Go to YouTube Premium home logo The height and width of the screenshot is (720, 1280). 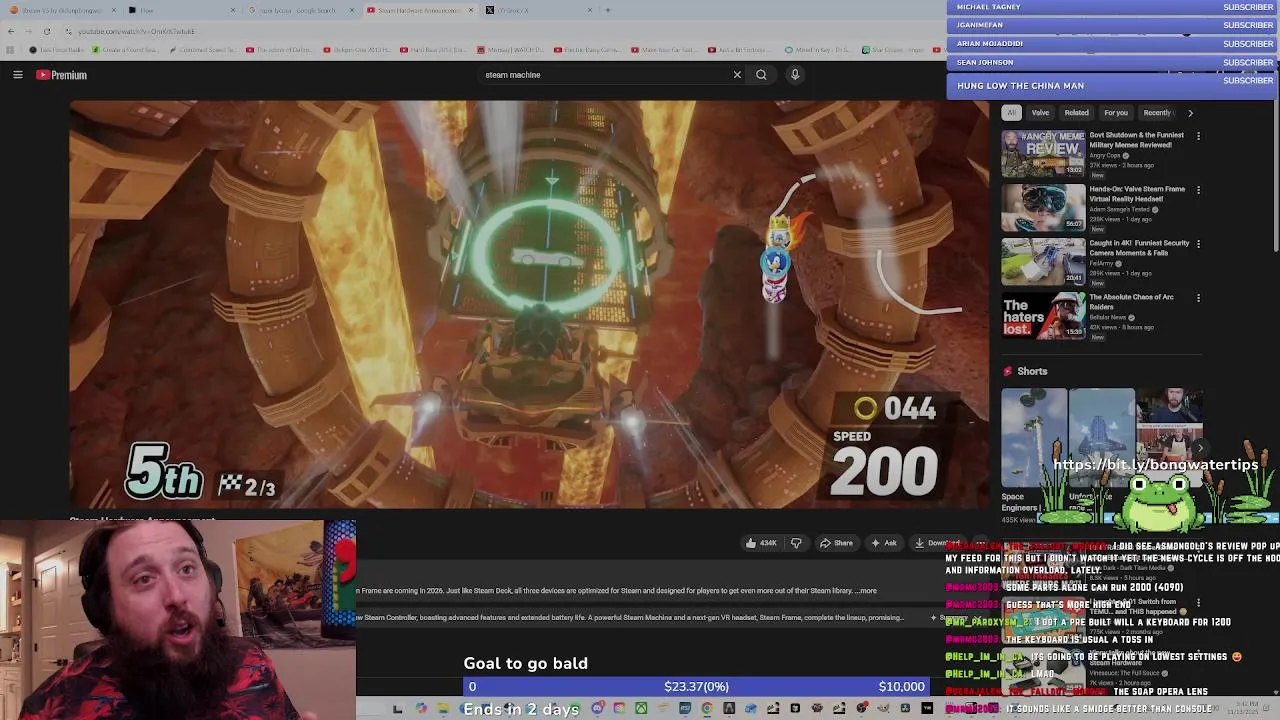click(62, 75)
